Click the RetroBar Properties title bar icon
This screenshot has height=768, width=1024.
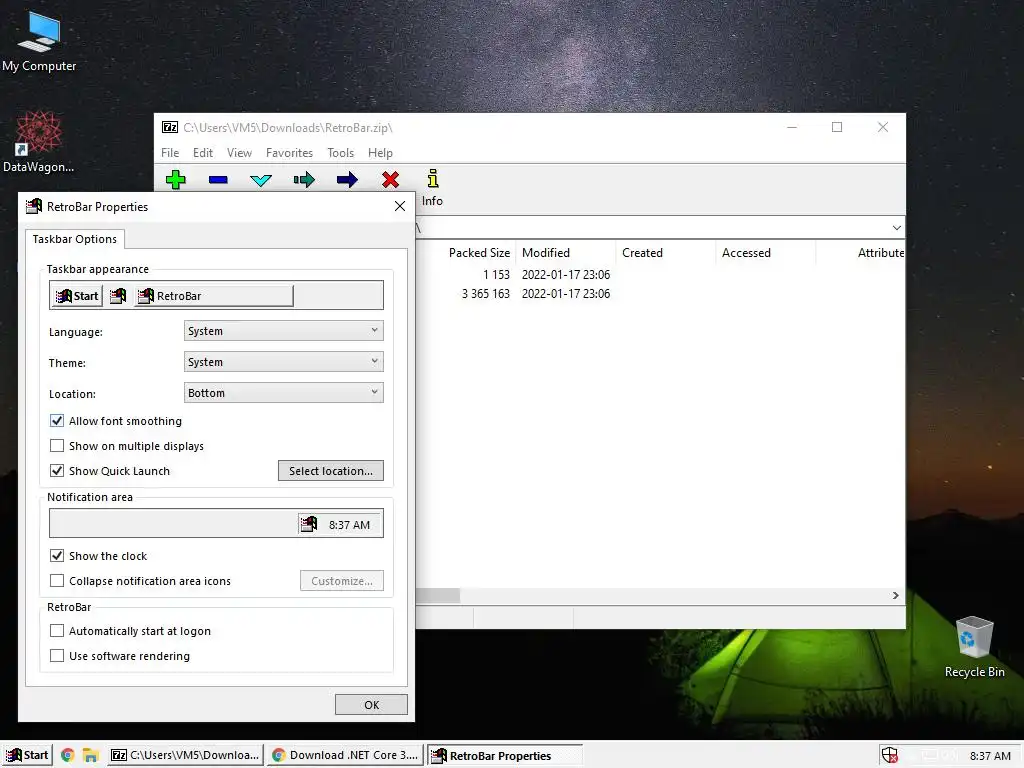(x=34, y=206)
